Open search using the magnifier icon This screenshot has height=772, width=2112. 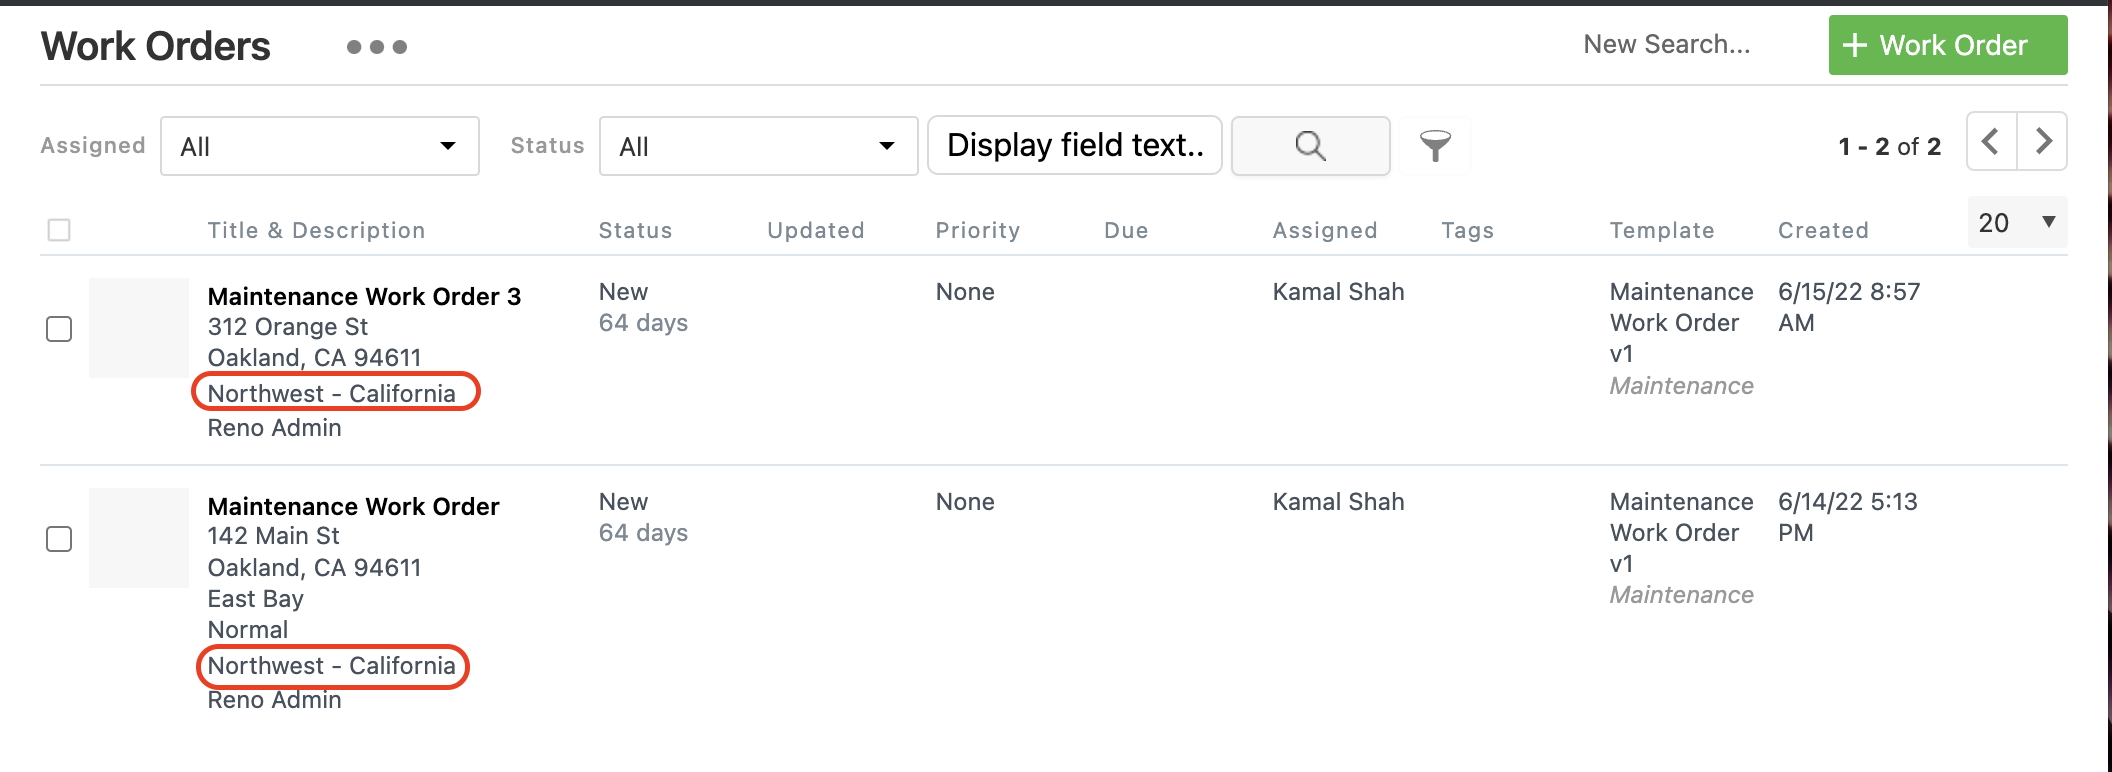click(1310, 146)
